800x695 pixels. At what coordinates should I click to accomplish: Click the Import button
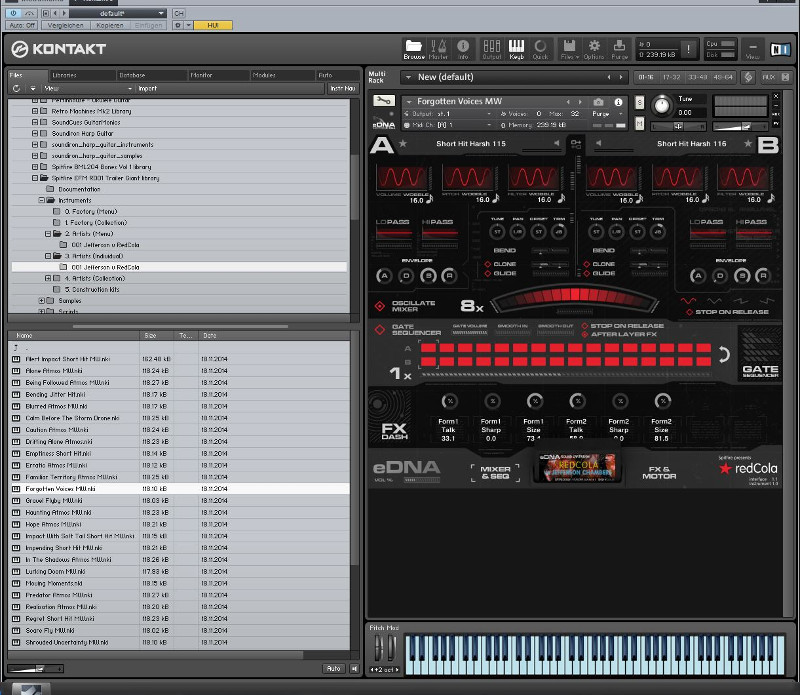point(147,88)
